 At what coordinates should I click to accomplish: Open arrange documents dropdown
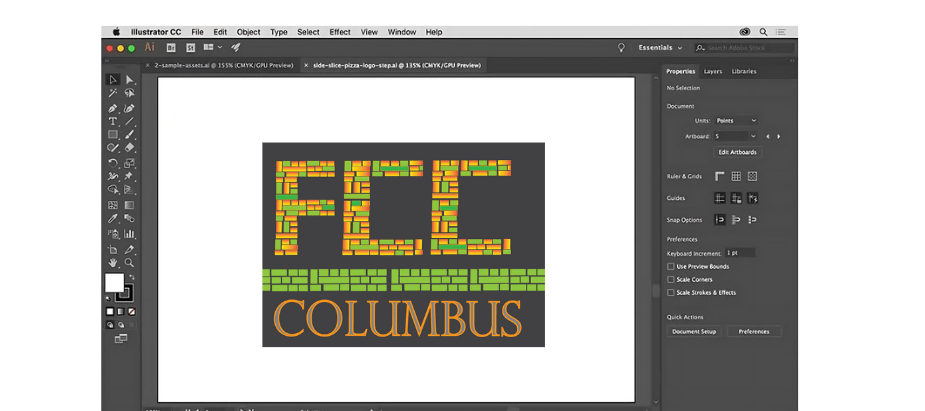click(x=212, y=47)
